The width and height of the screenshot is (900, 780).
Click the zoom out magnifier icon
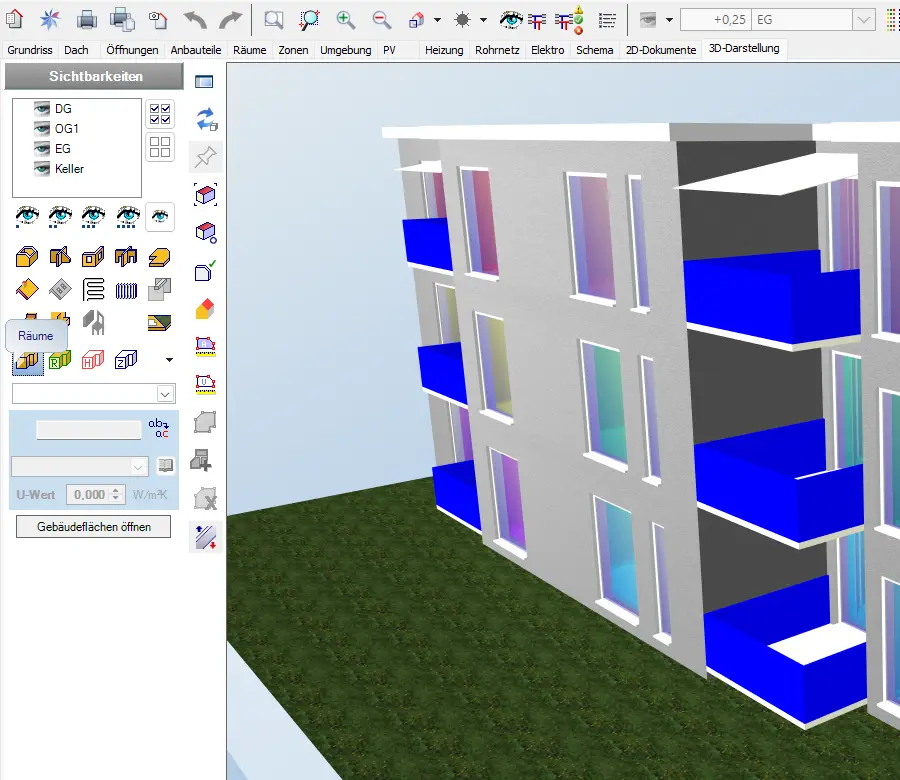[381, 18]
